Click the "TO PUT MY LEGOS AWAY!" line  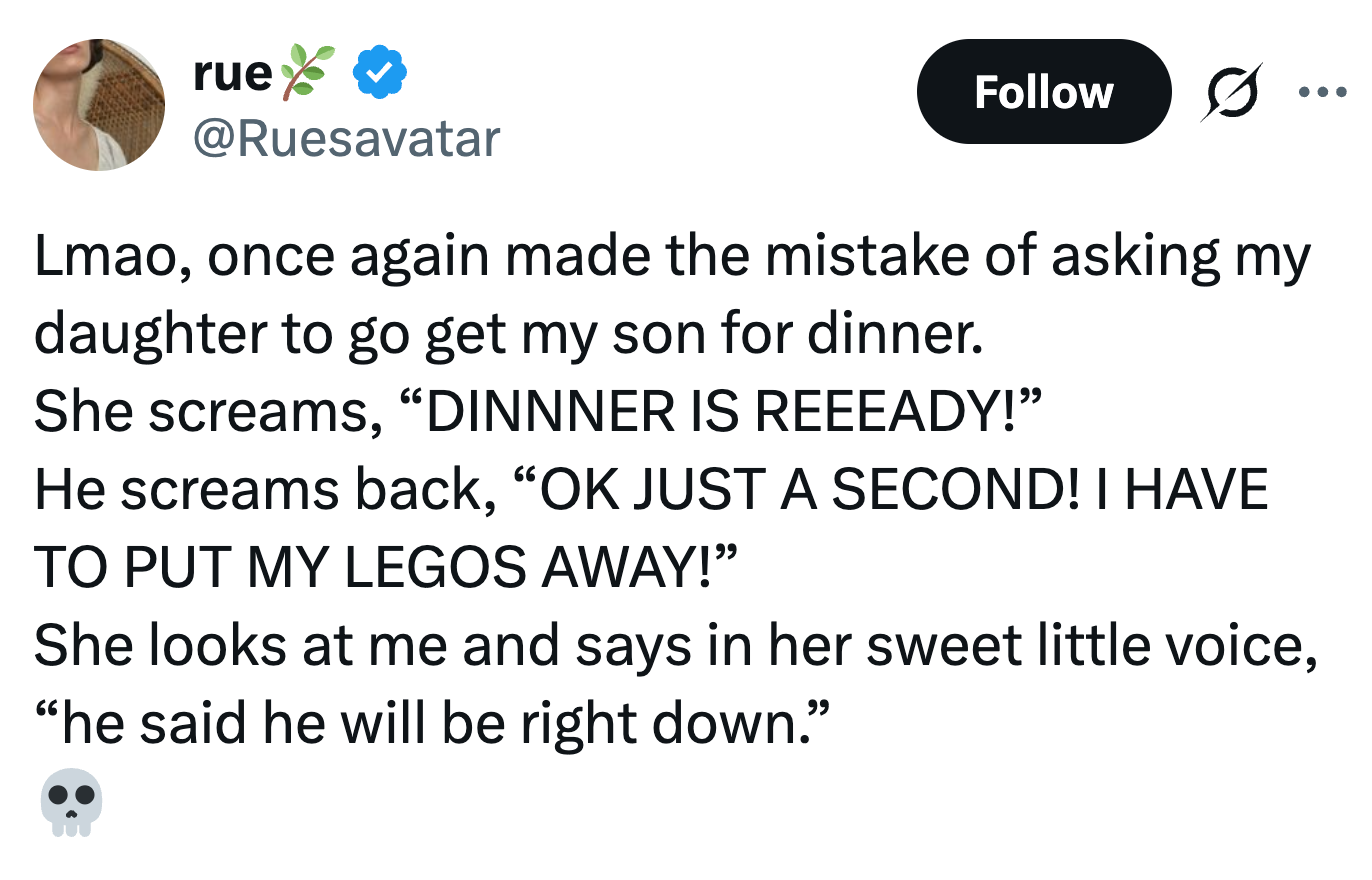point(384,569)
